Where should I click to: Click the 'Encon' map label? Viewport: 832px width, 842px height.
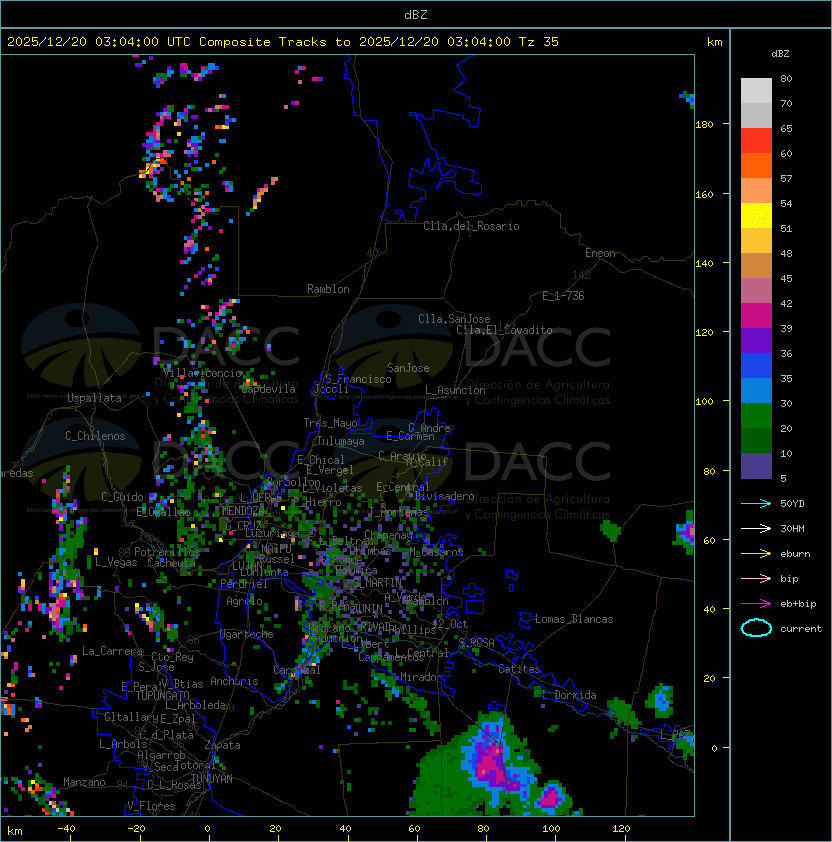click(x=600, y=253)
